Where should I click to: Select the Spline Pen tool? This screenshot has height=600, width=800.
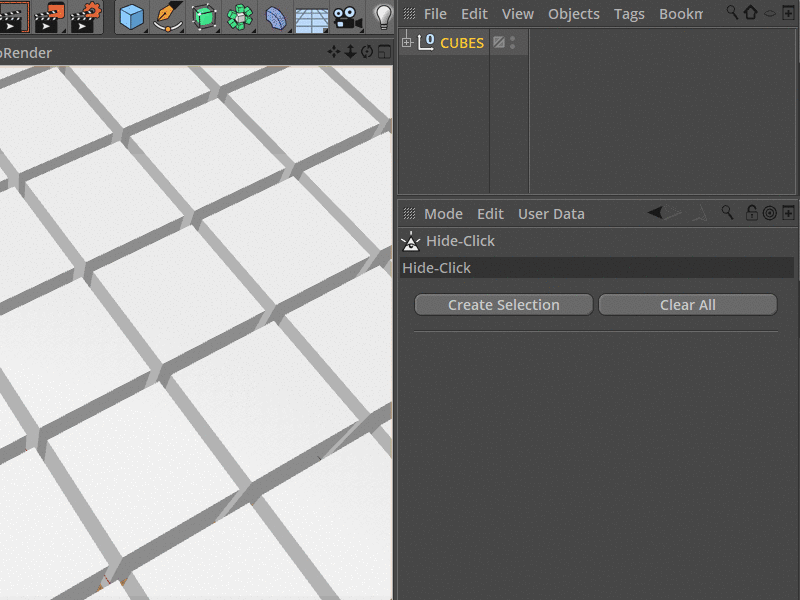click(x=168, y=17)
